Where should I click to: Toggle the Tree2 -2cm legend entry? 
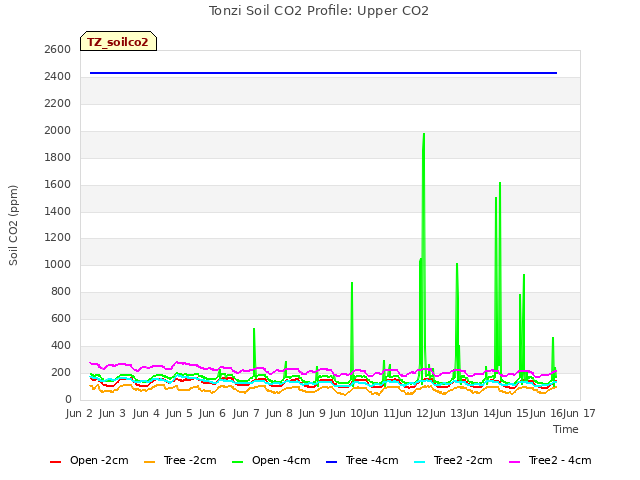coord(453,461)
